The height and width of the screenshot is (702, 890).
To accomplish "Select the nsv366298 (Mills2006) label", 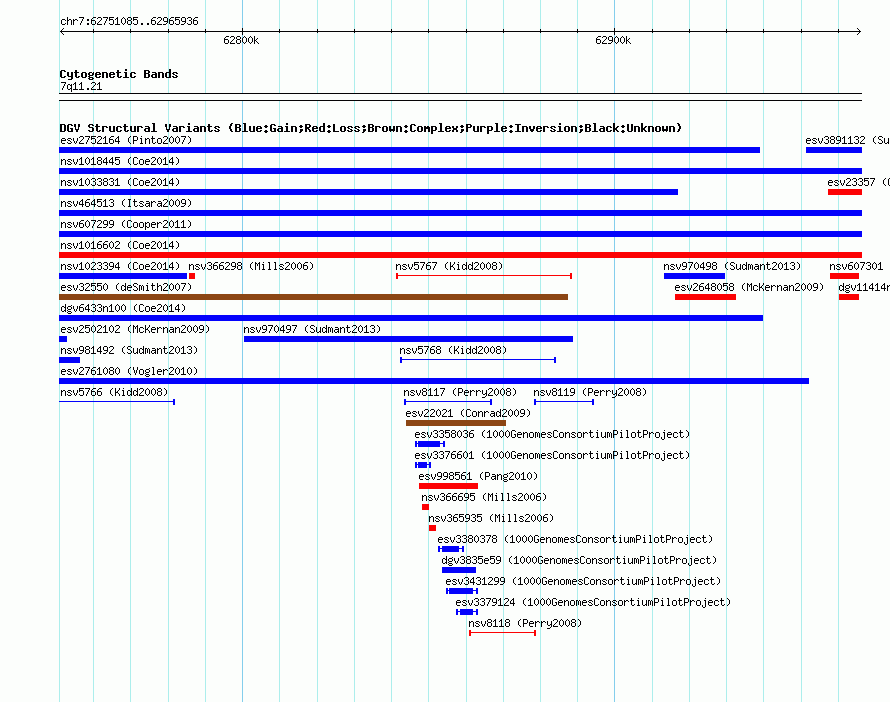I will [x=251, y=266].
